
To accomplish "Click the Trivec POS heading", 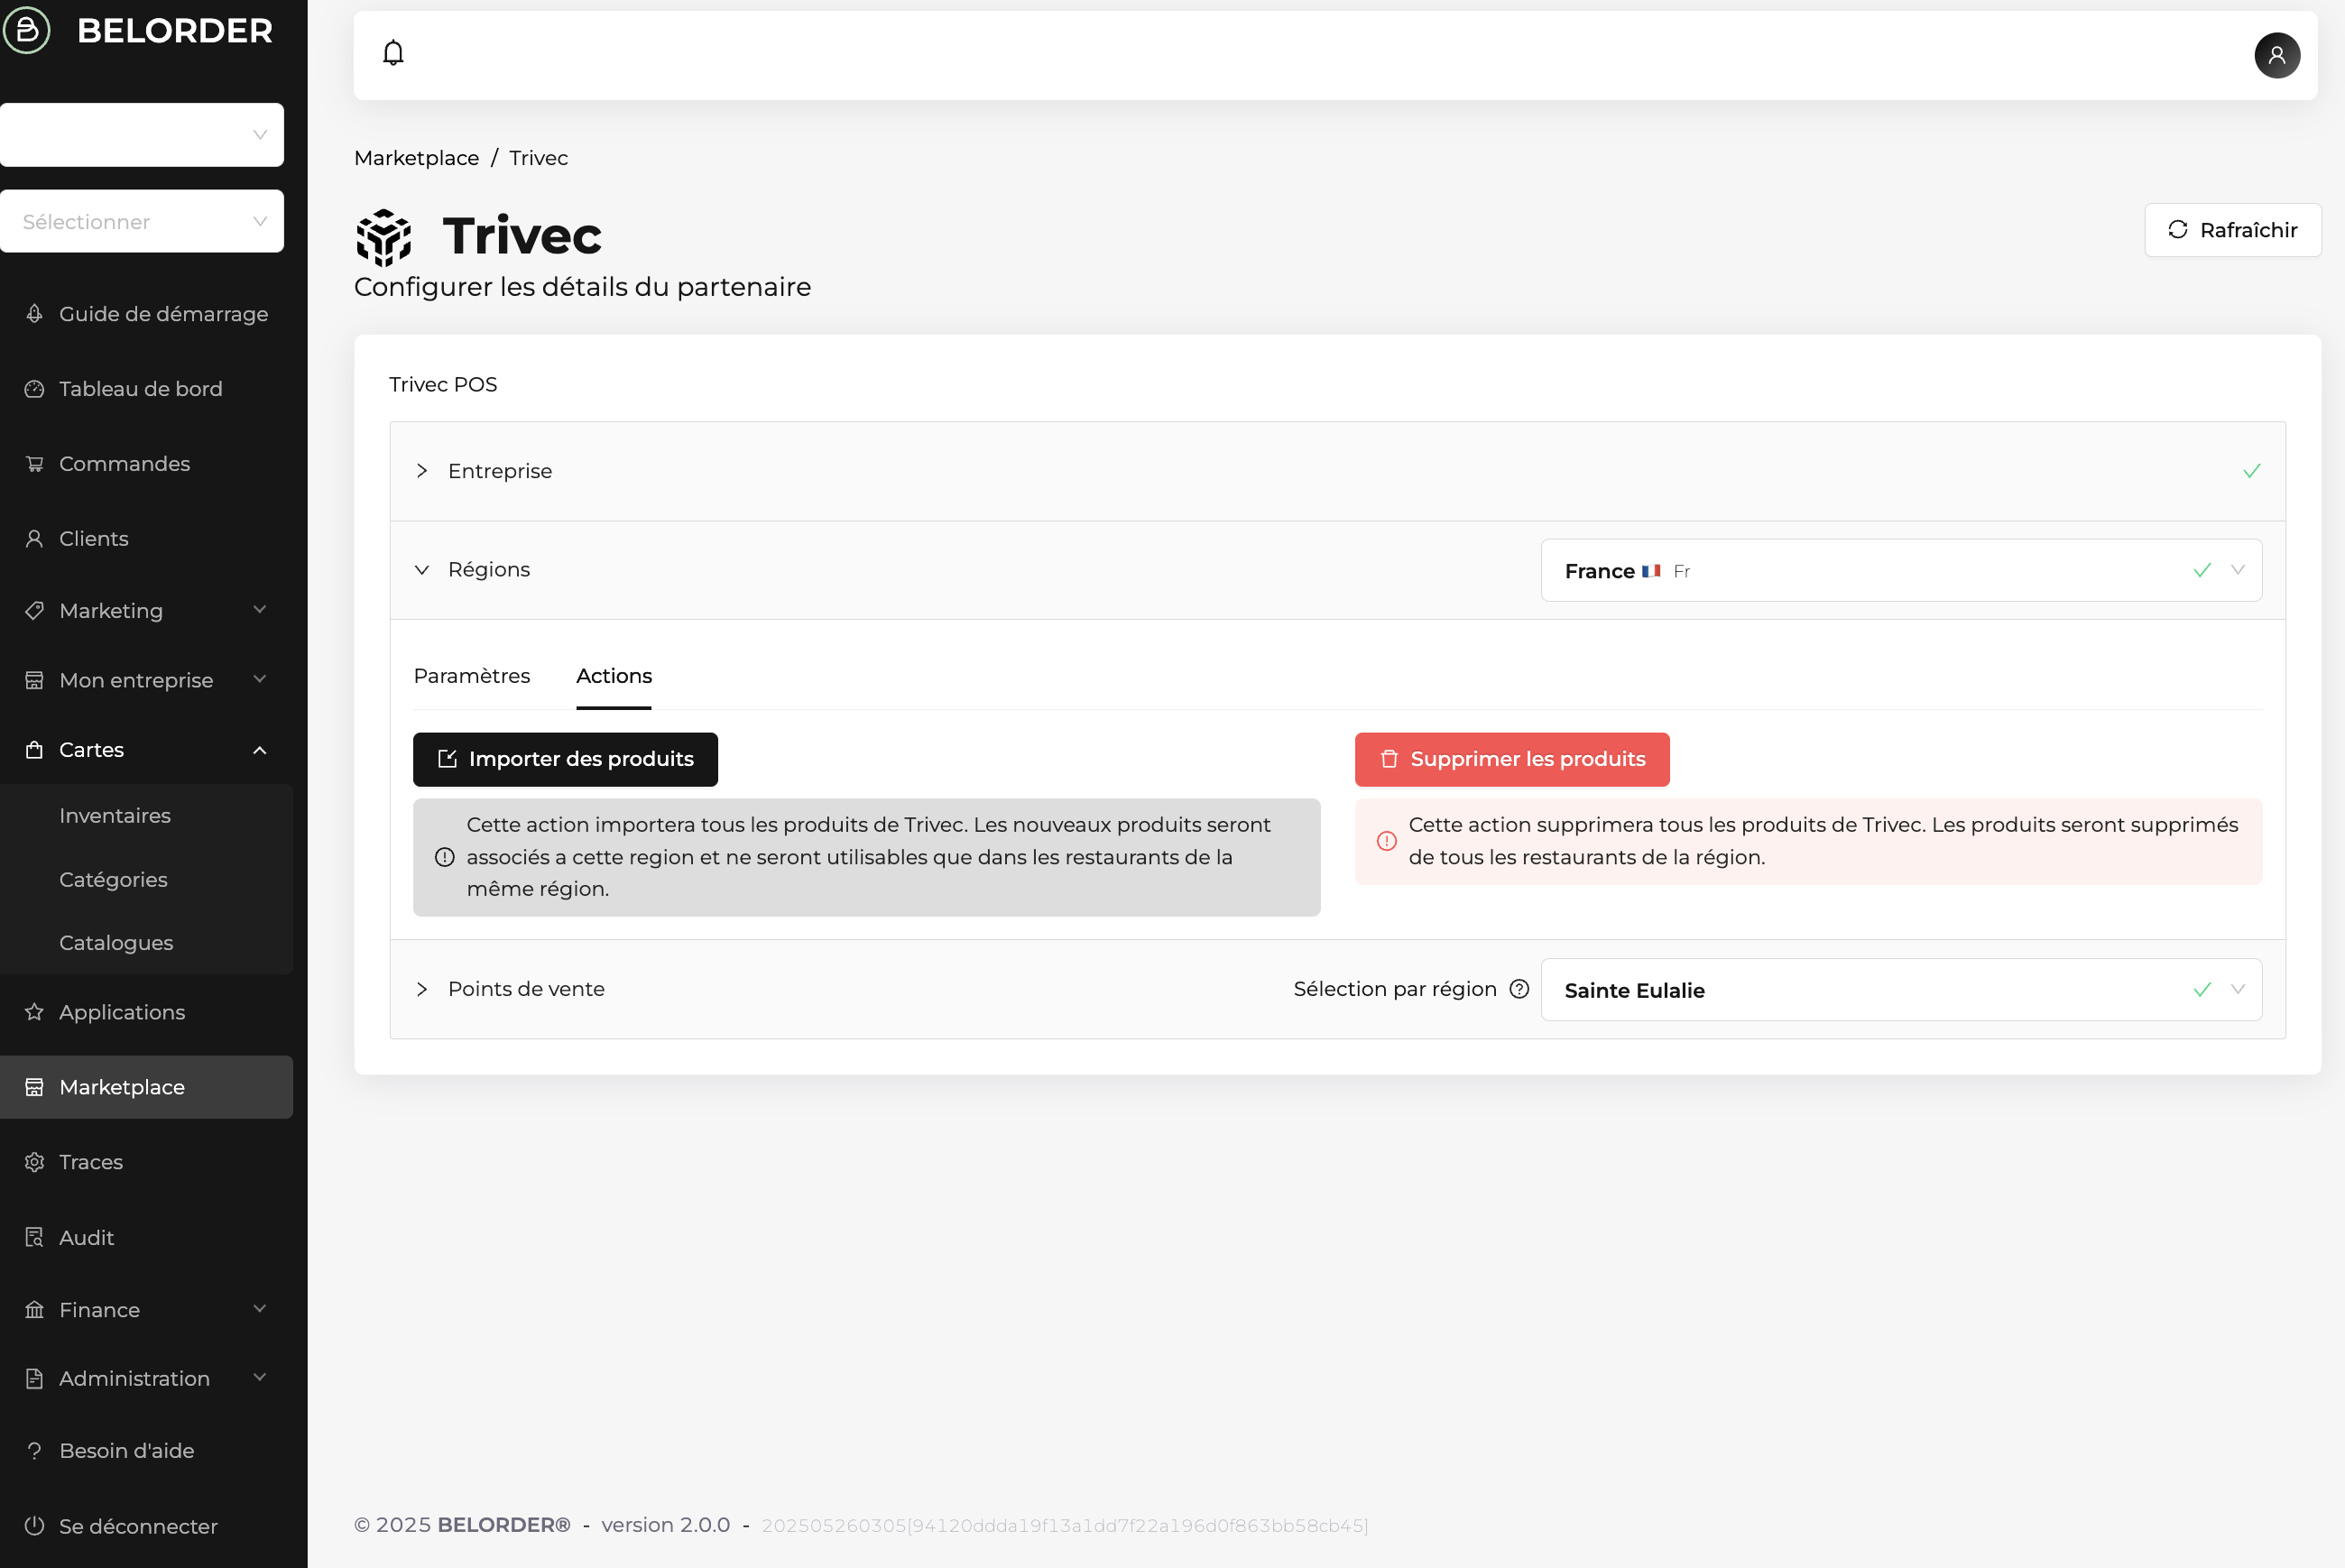I will tap(443, 385).
